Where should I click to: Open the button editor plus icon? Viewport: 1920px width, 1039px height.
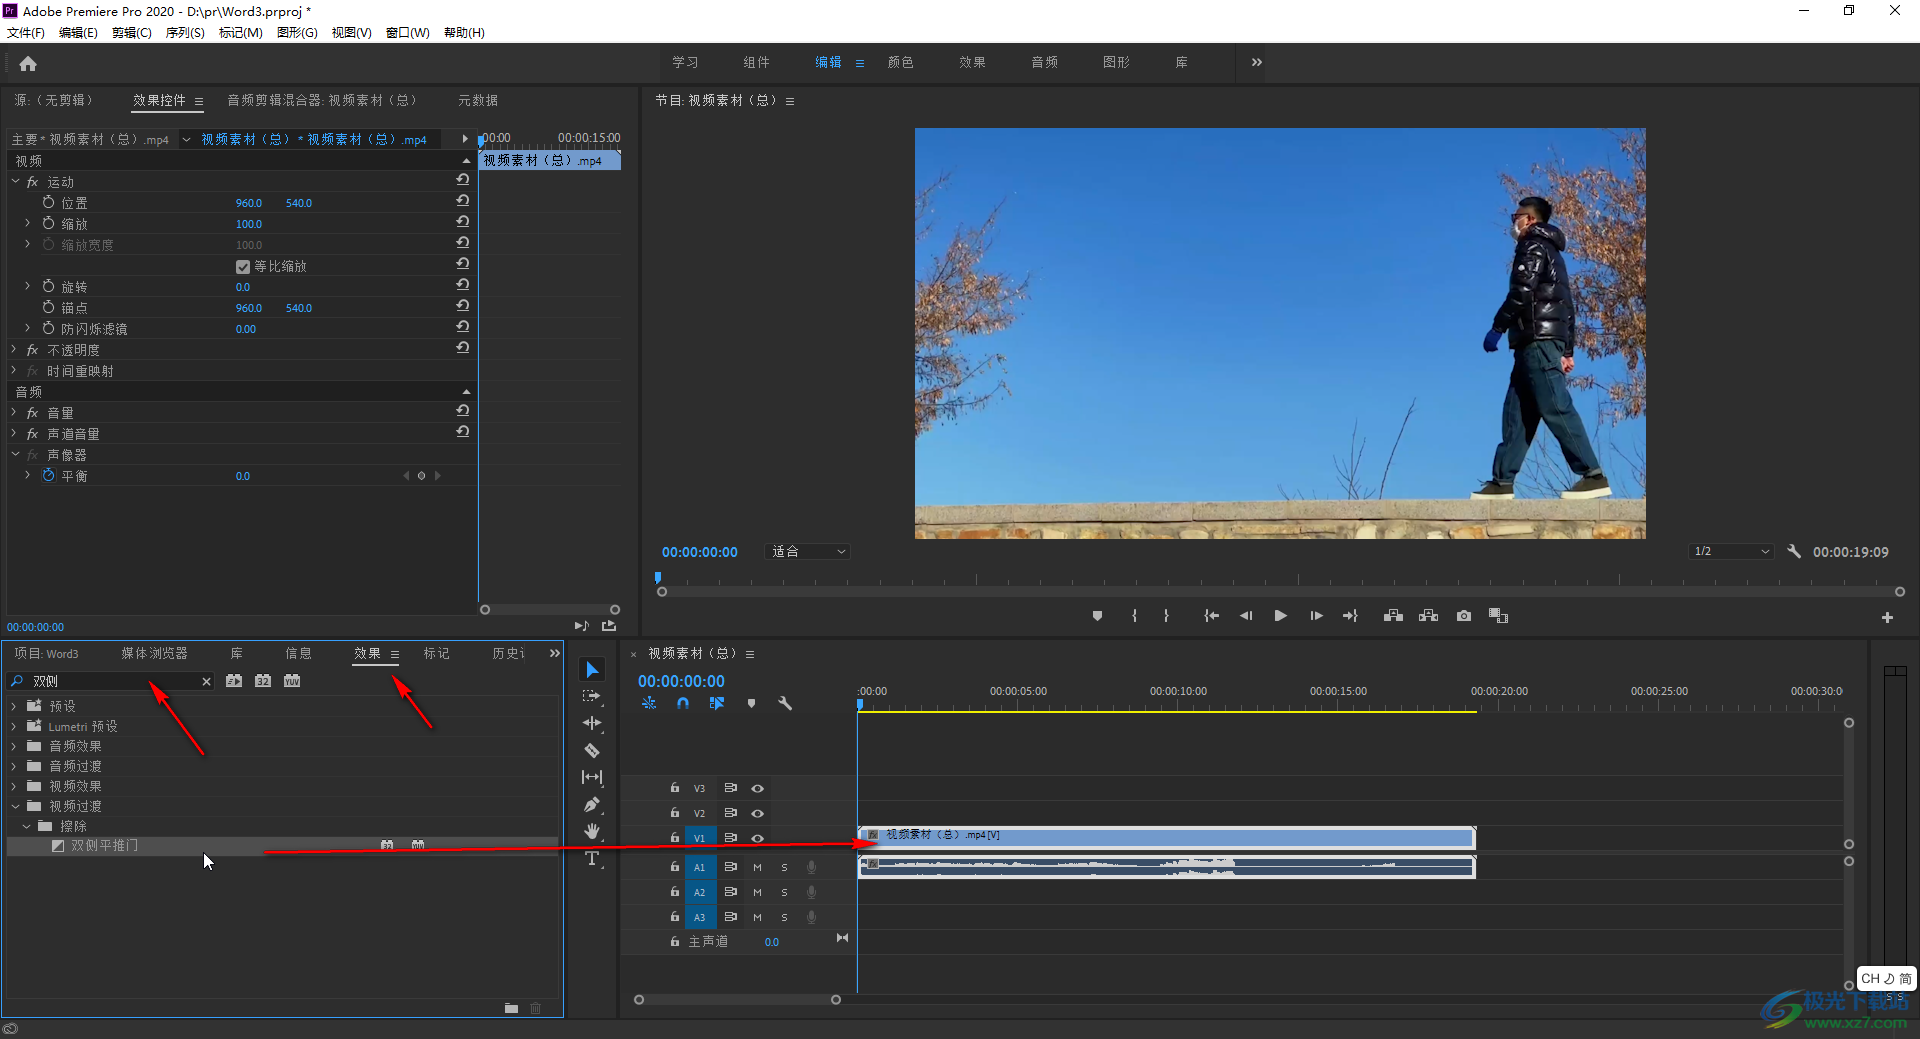(x=1887, y=618)
